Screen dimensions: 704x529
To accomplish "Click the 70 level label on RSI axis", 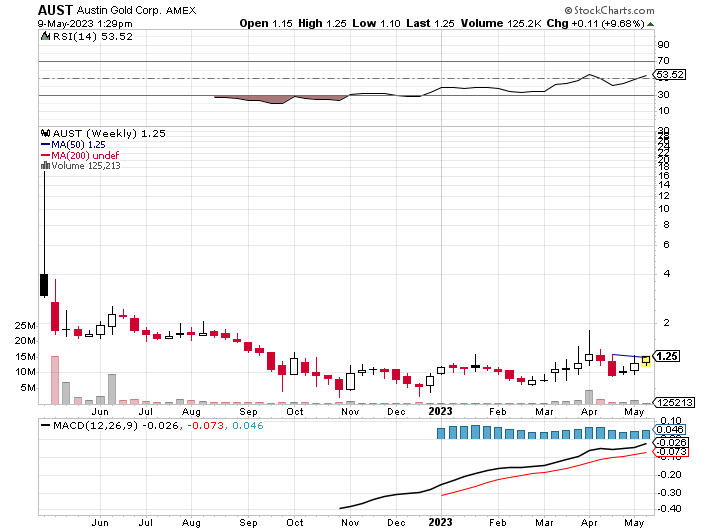I will click(664, 61).
